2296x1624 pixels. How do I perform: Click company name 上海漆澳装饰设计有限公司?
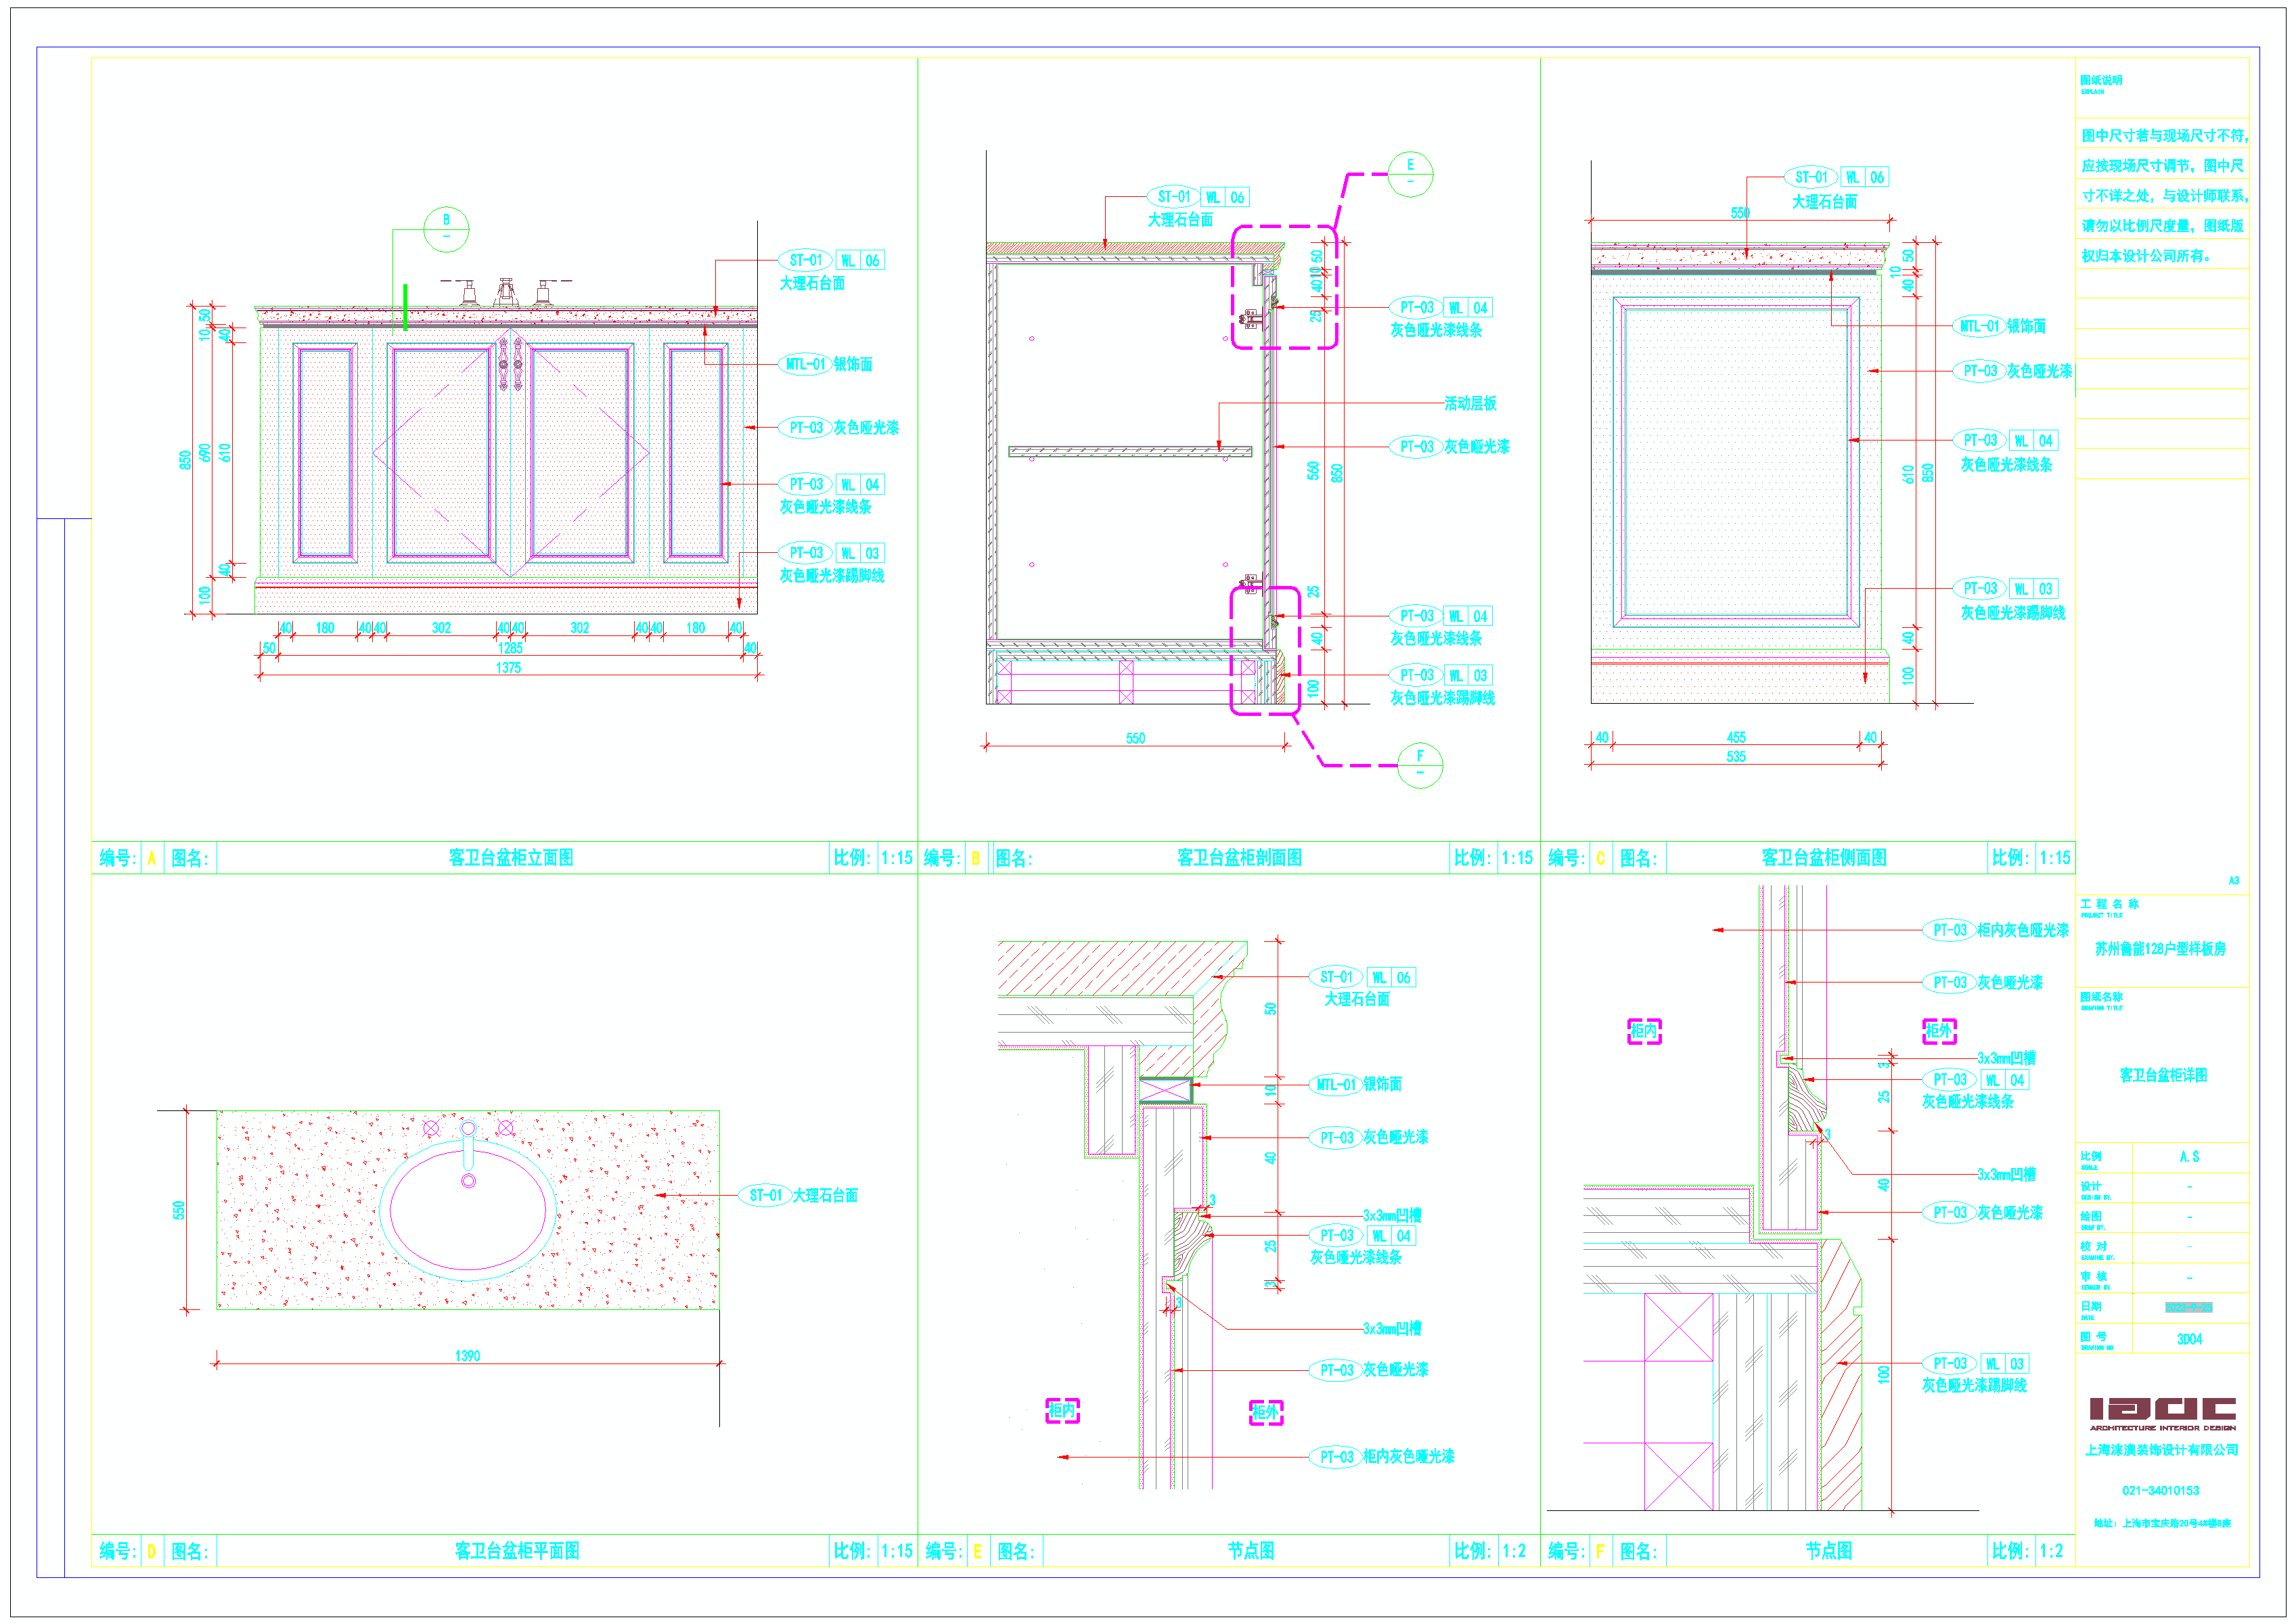(2161, 1449)
